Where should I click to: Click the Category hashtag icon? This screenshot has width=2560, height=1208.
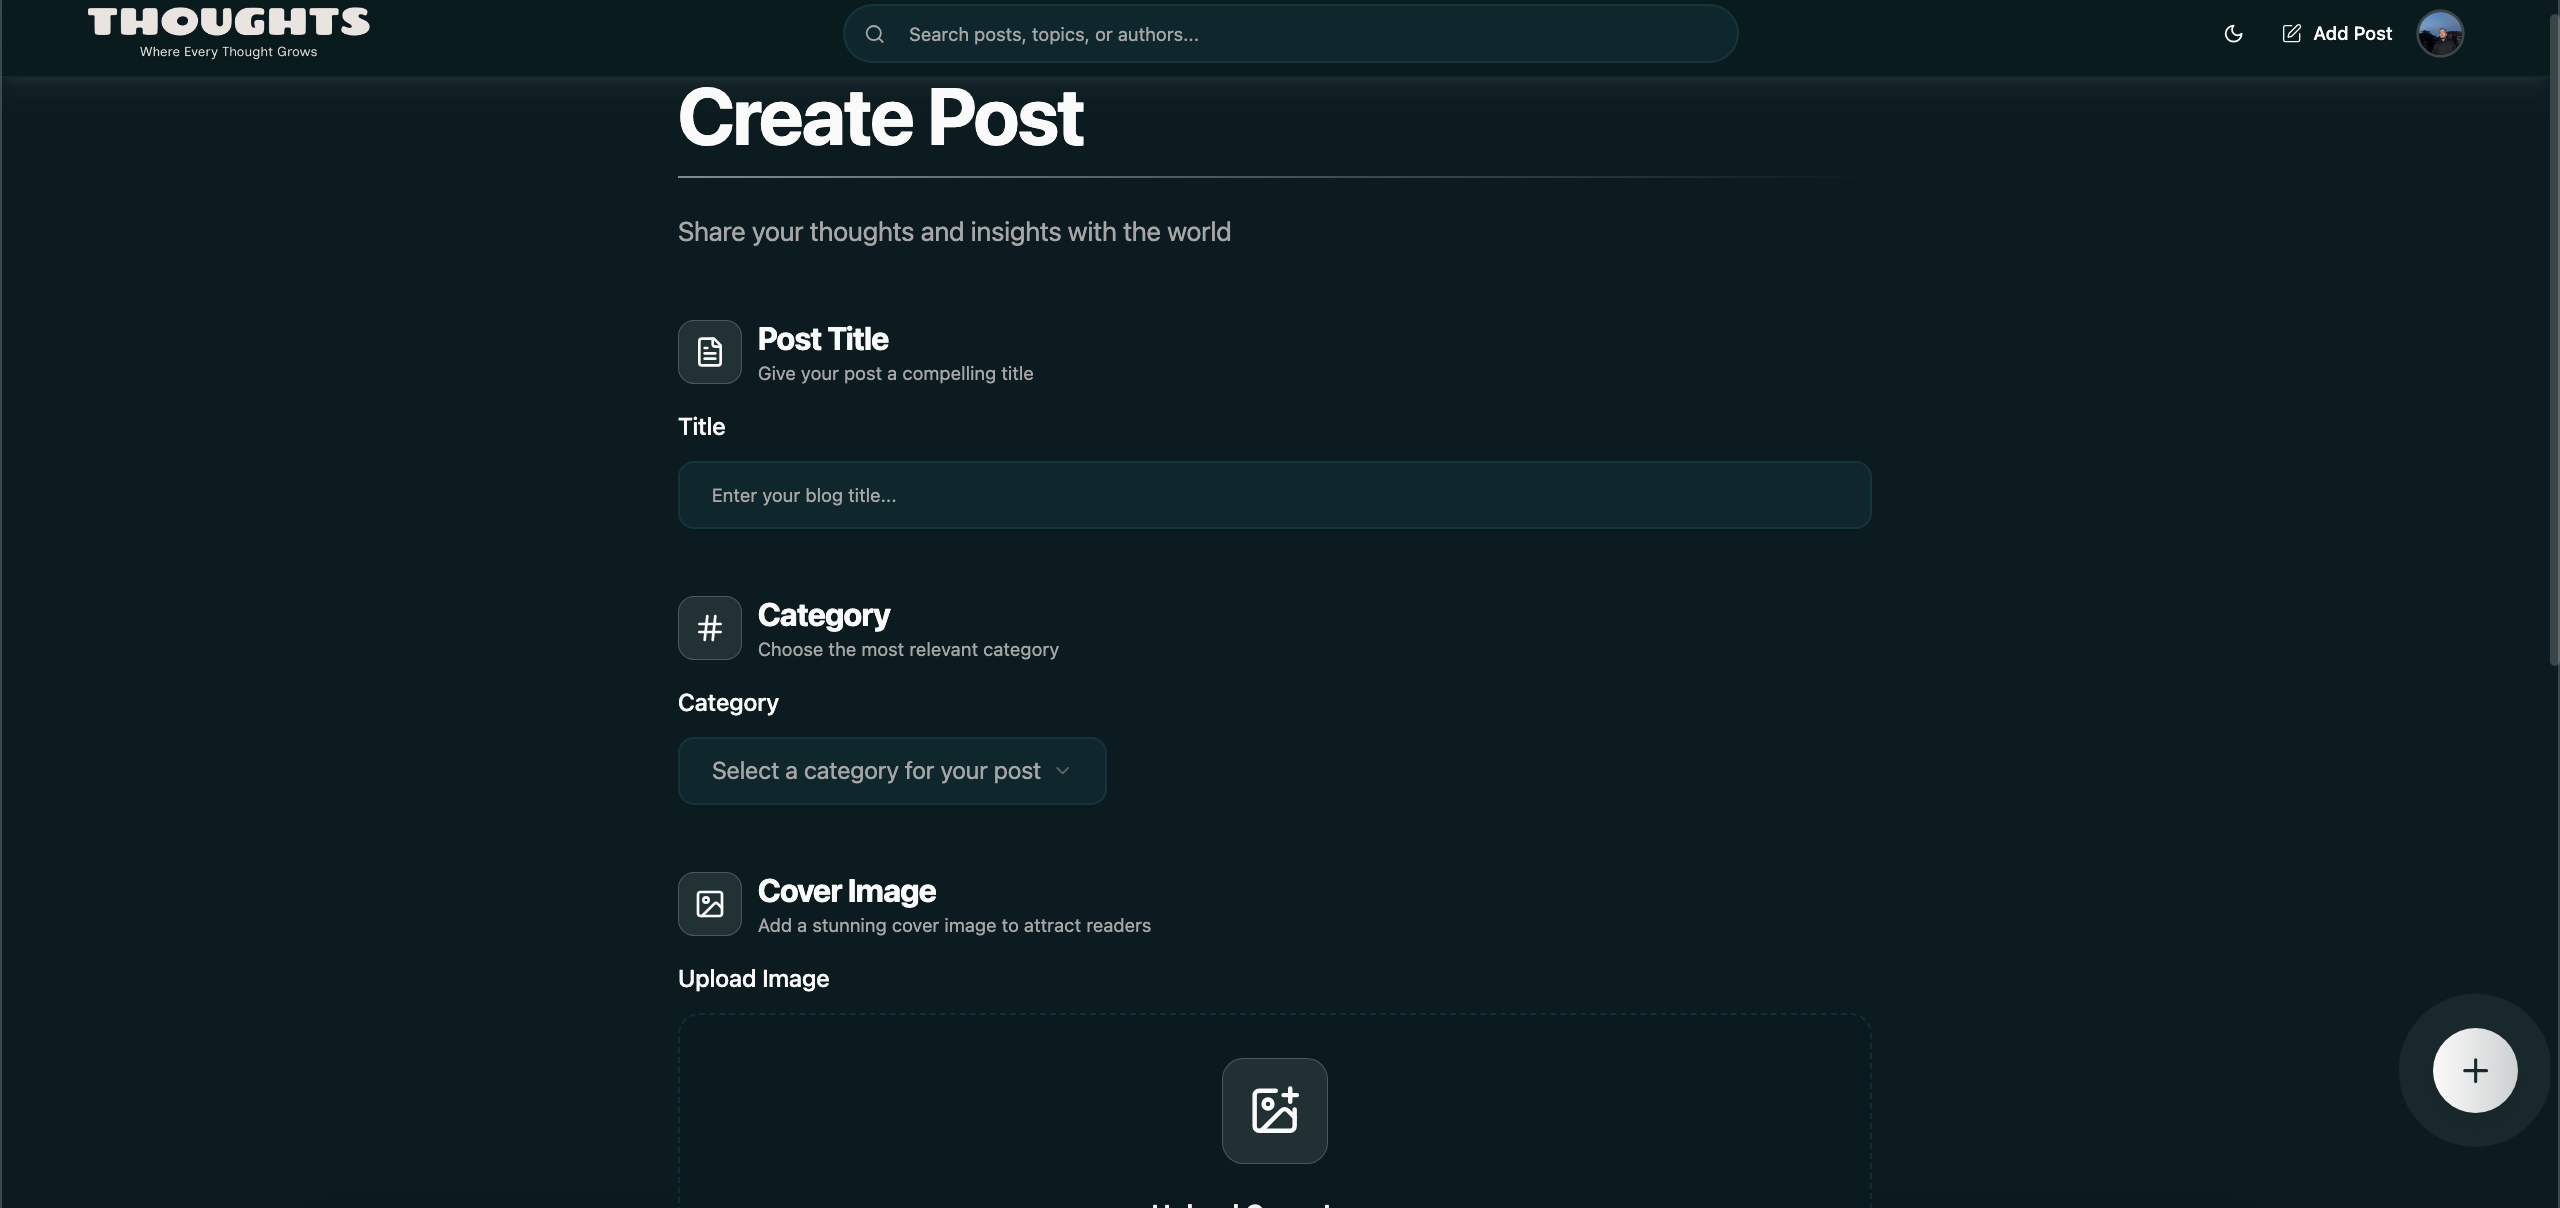click(709, 628)
